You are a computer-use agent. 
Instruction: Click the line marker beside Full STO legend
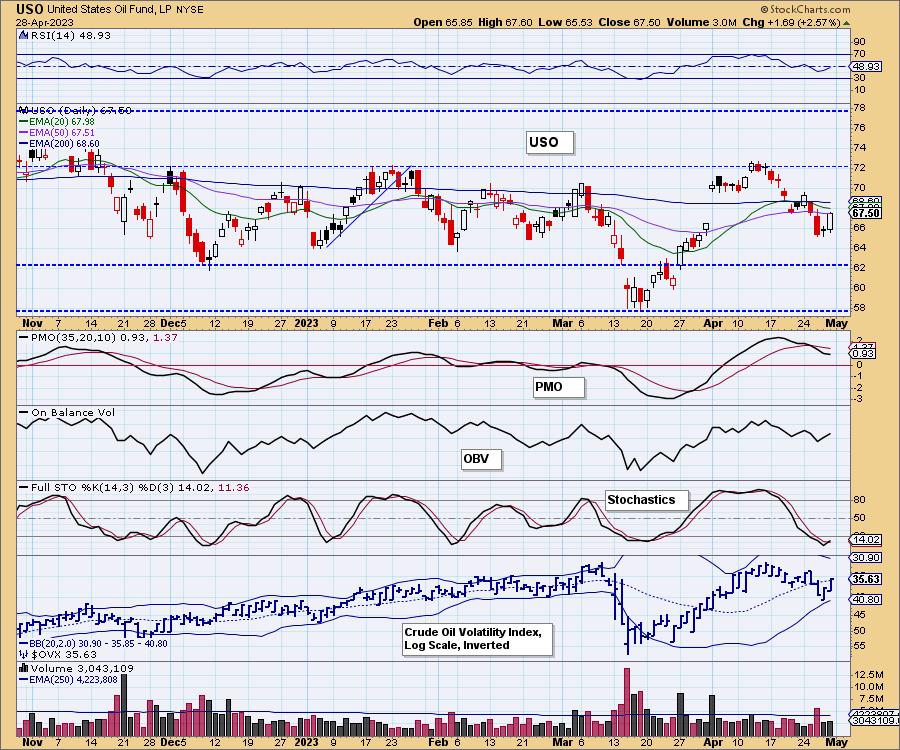(24, 488)
